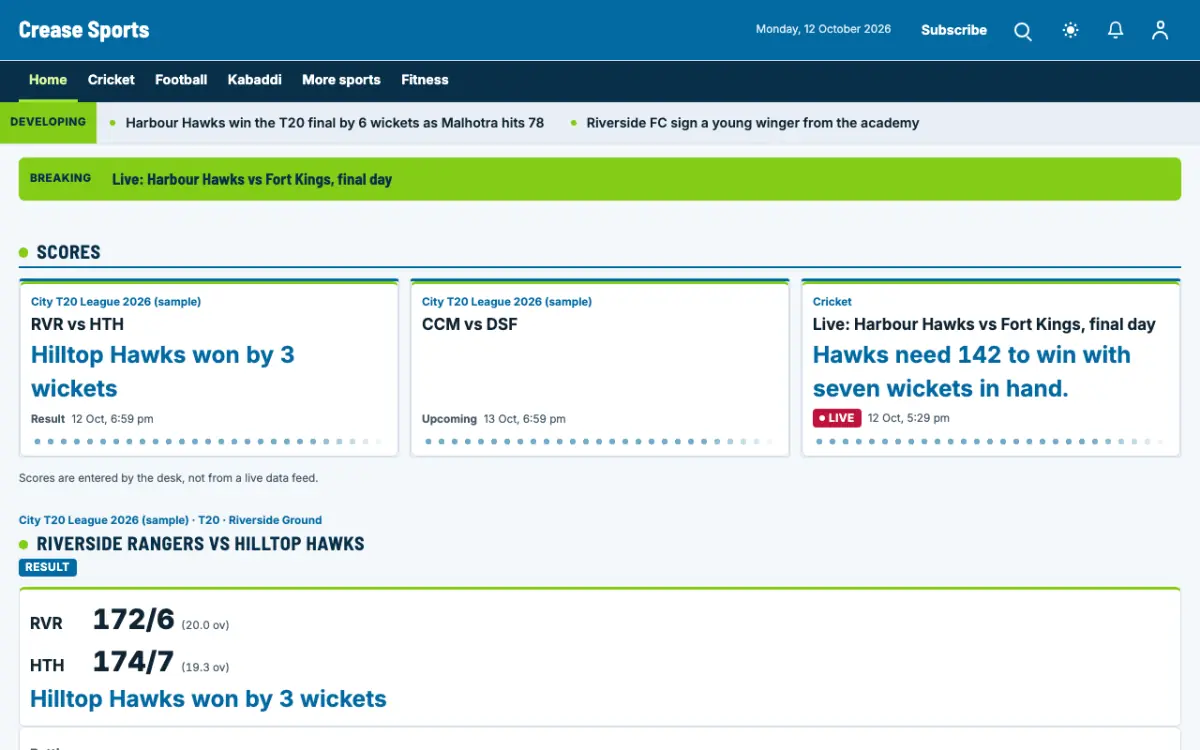The width and height of the screenshot is (1200, 750).
Task: Go to the Fitness nav item
Action: point(425,80)
